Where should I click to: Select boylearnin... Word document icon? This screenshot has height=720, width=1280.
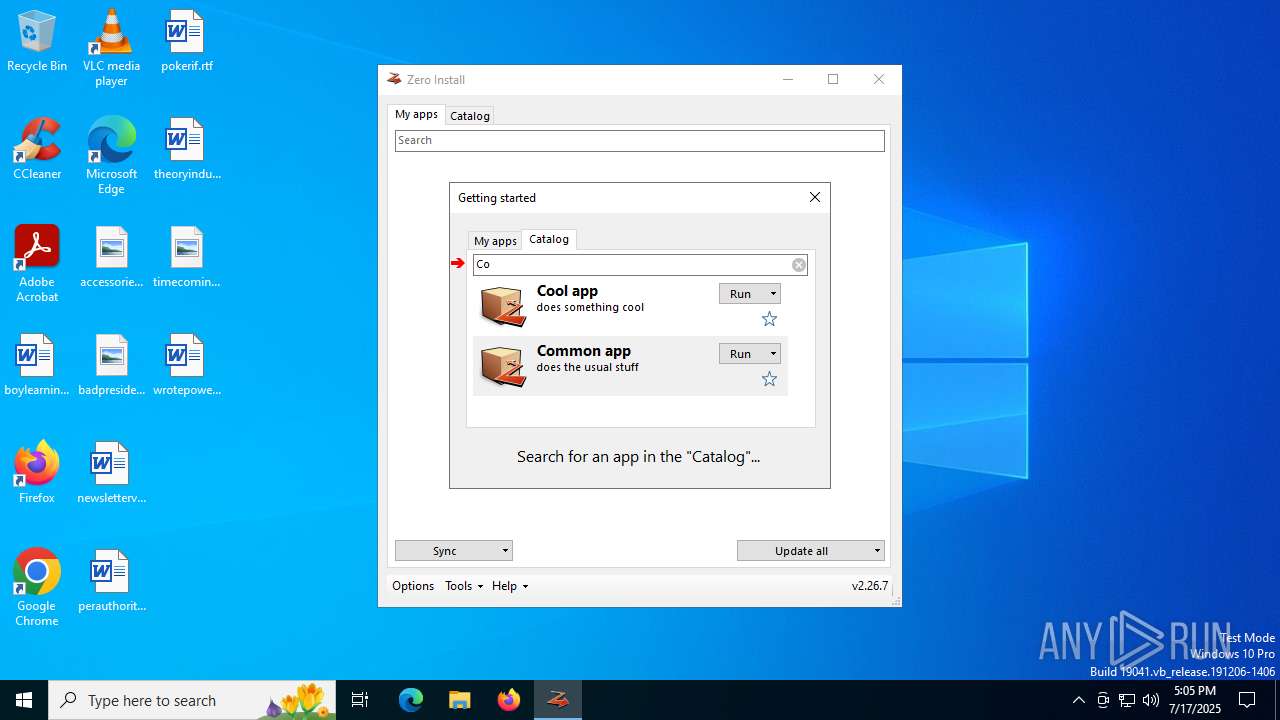point(37,365)
